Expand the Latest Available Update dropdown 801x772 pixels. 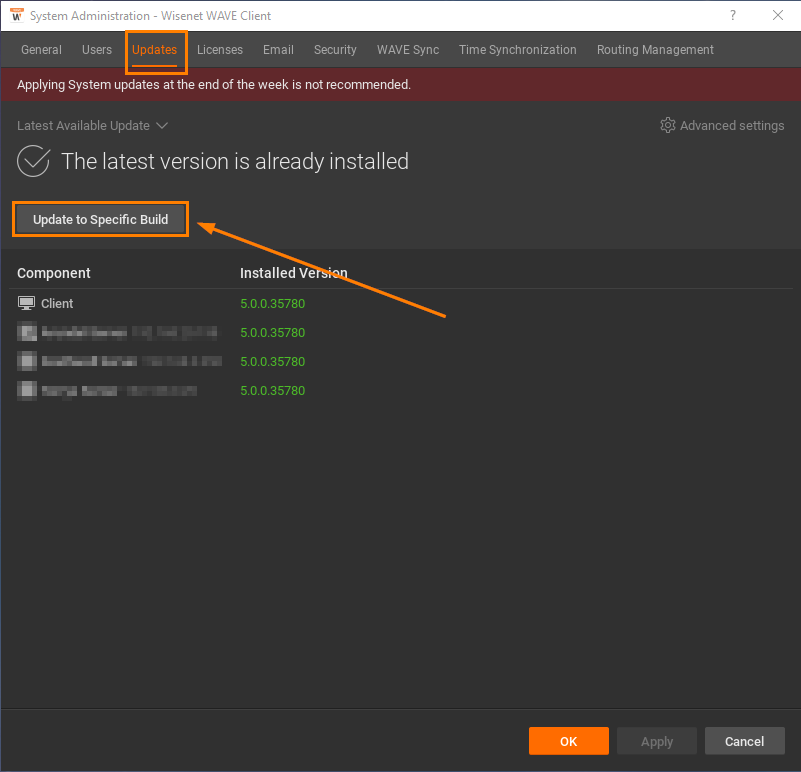pyautogui.click(x=92, y=126)
